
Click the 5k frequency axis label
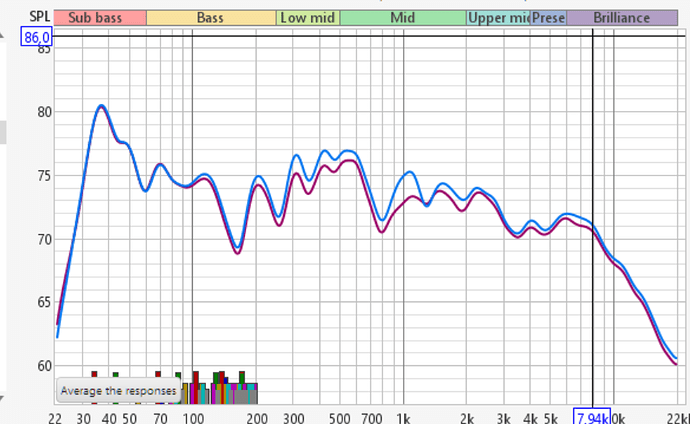(551, 418)
